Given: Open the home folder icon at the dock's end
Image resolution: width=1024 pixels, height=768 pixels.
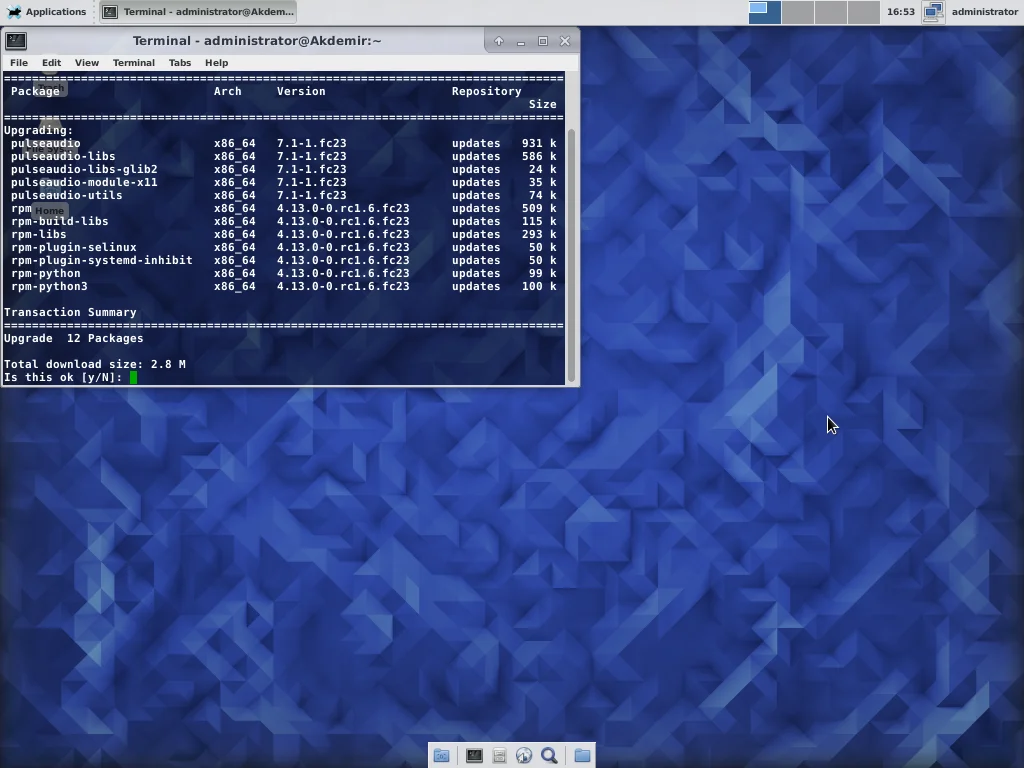Looking at the screenshot, I should click(x=583, y=756).
